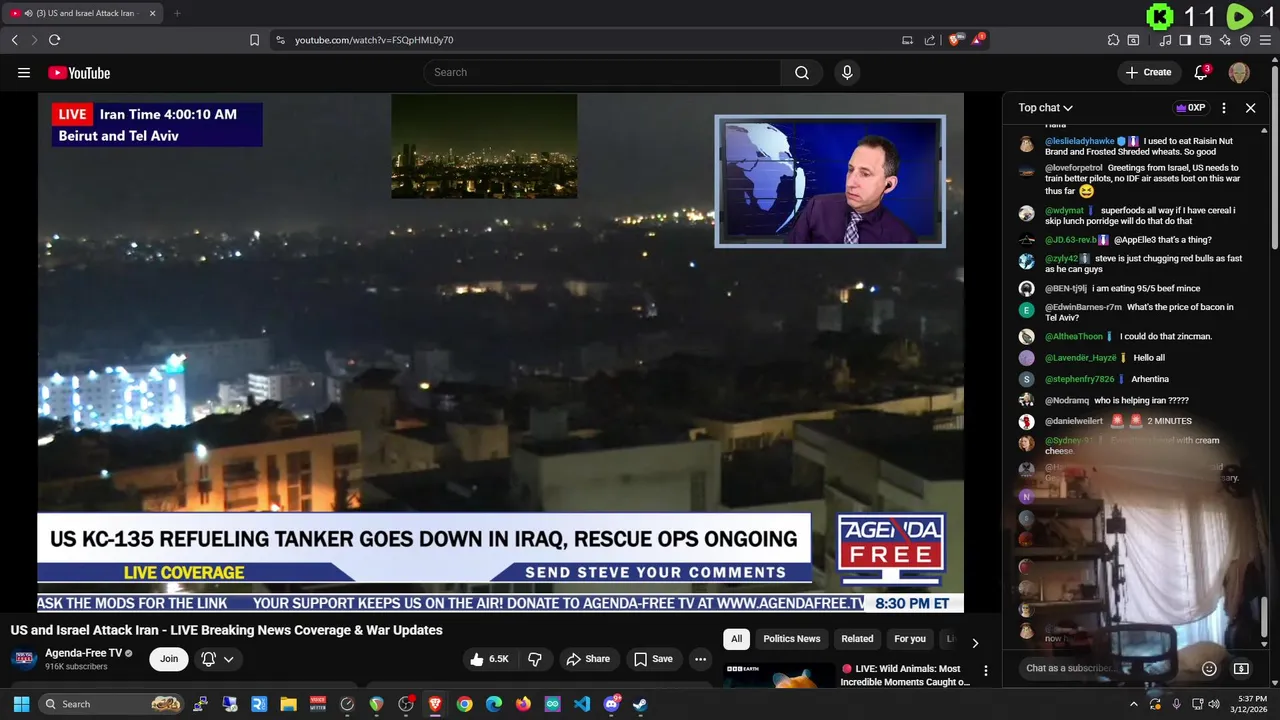1280x720 pixels.
Task: Close the US and Israel Attack Iran tab
Action: point(152,13)
